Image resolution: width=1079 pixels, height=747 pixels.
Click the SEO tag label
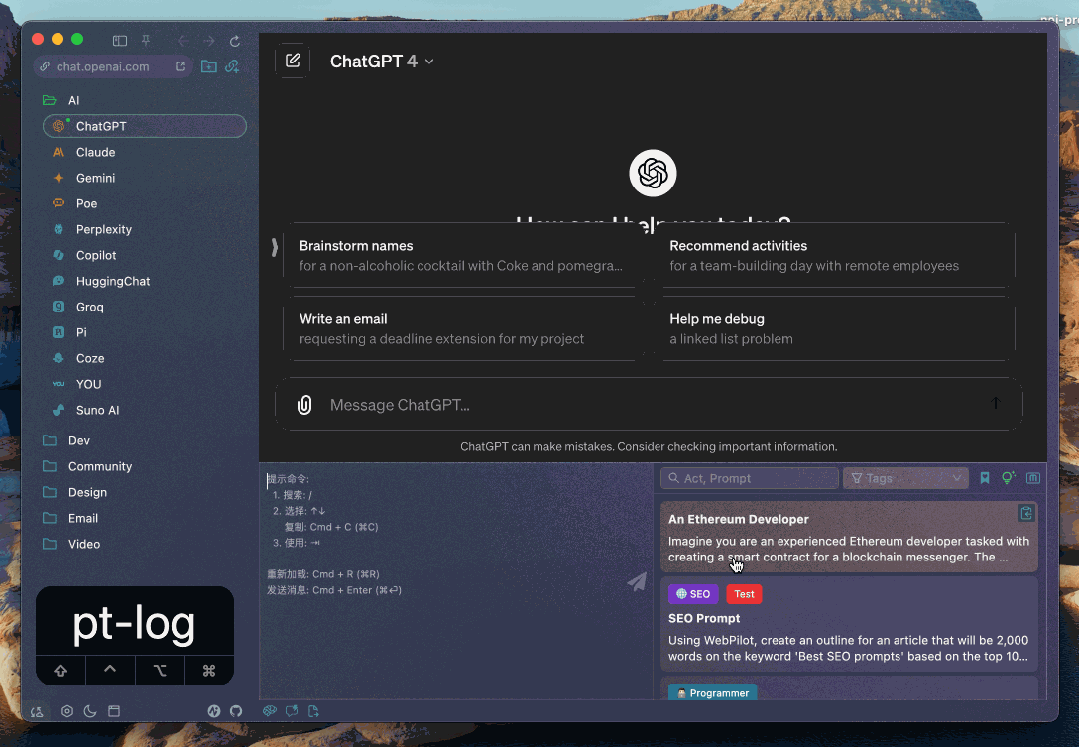pyautogui.click(x=693, y=594)
